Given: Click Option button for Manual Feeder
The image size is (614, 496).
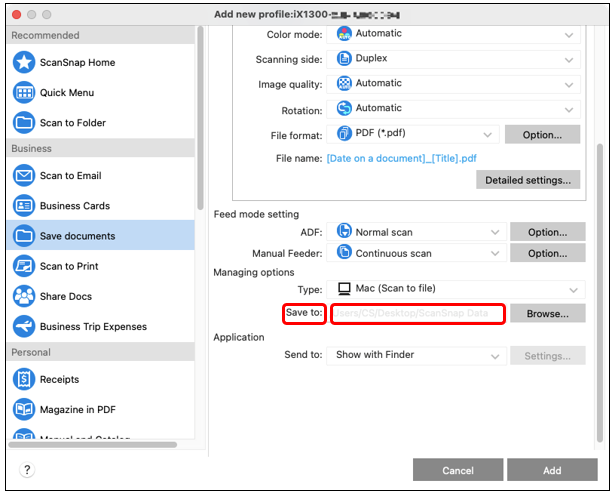Looking at the screenshot, I should (547, 253).
